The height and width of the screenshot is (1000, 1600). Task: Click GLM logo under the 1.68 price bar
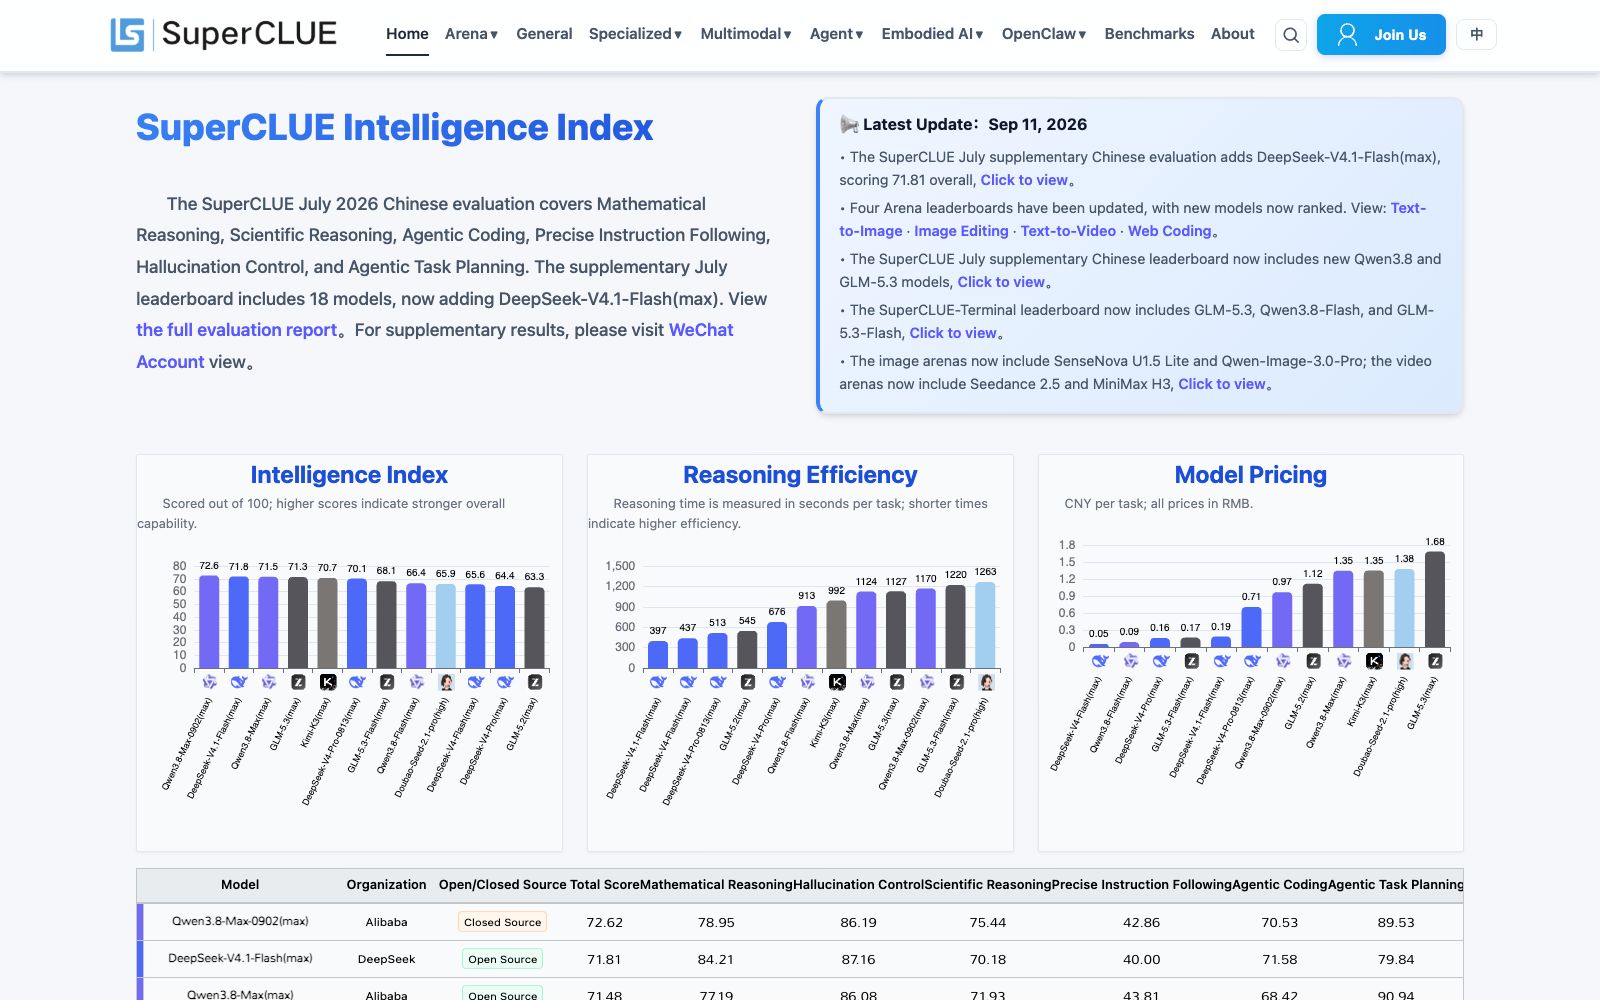point(1435,661)
